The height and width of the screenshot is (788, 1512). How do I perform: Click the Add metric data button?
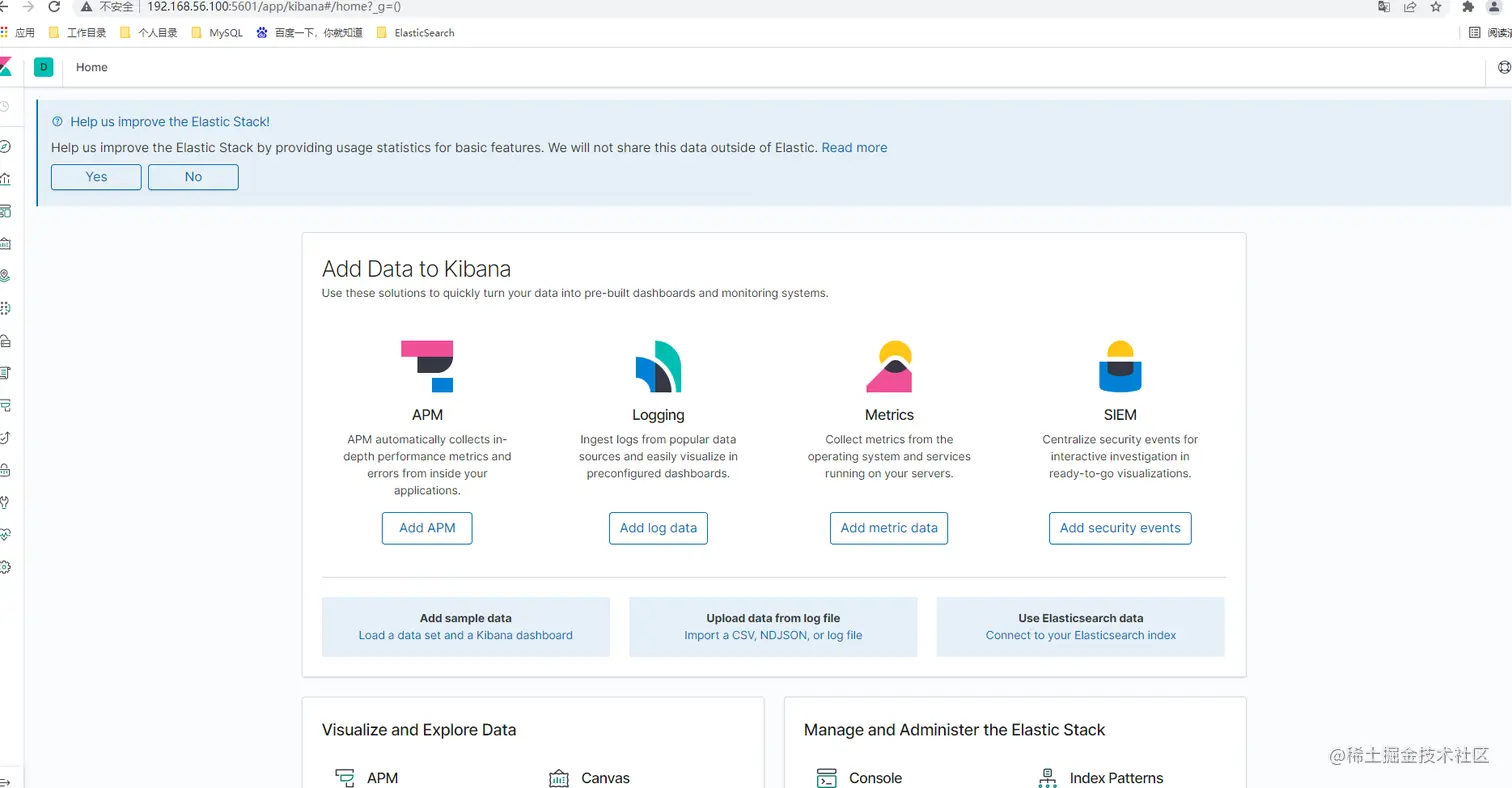pyautogui.click(x=889, y=528)
